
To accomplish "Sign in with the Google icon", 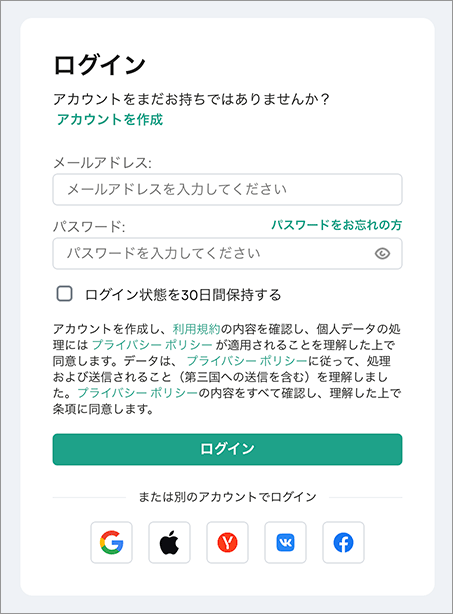I will tap(112, 542).
